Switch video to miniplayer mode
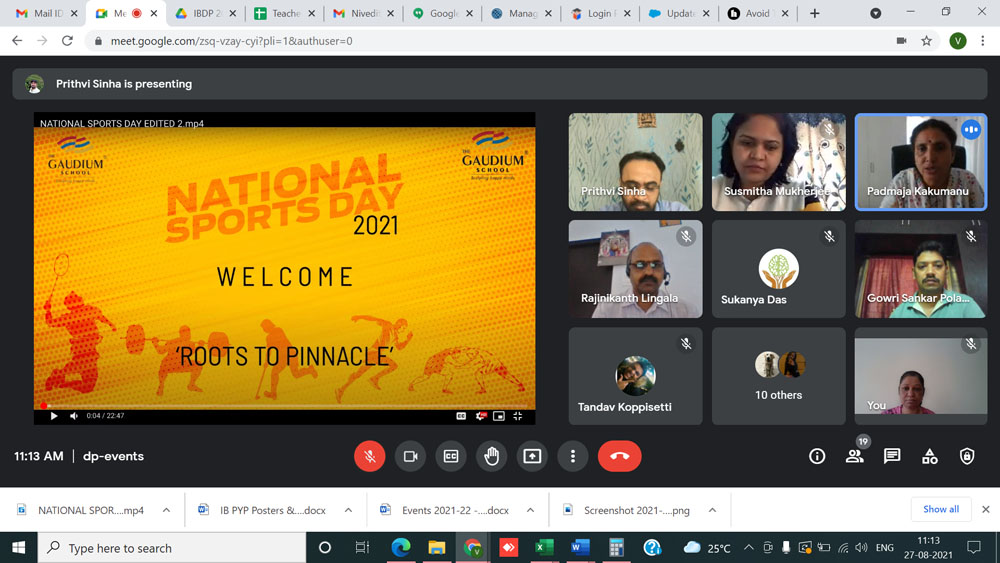Viewport: 1000px width, 563px height. [499, 416]
